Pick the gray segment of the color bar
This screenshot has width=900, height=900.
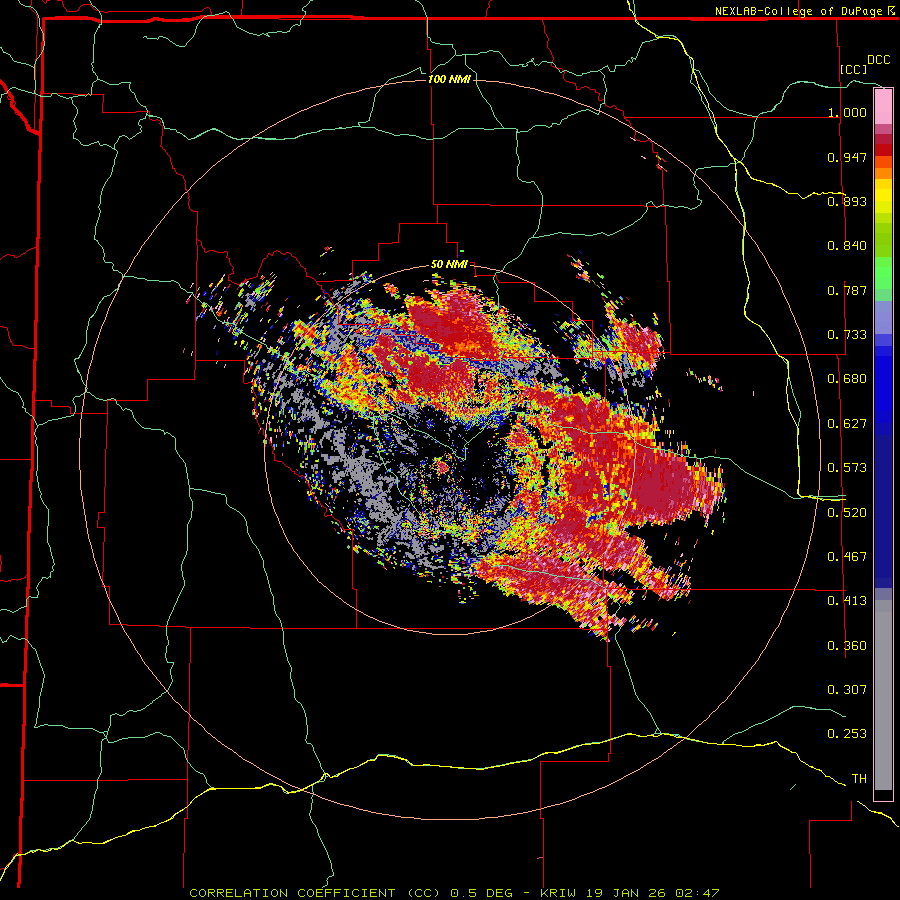pyautogui.click(x=883, y=695)
